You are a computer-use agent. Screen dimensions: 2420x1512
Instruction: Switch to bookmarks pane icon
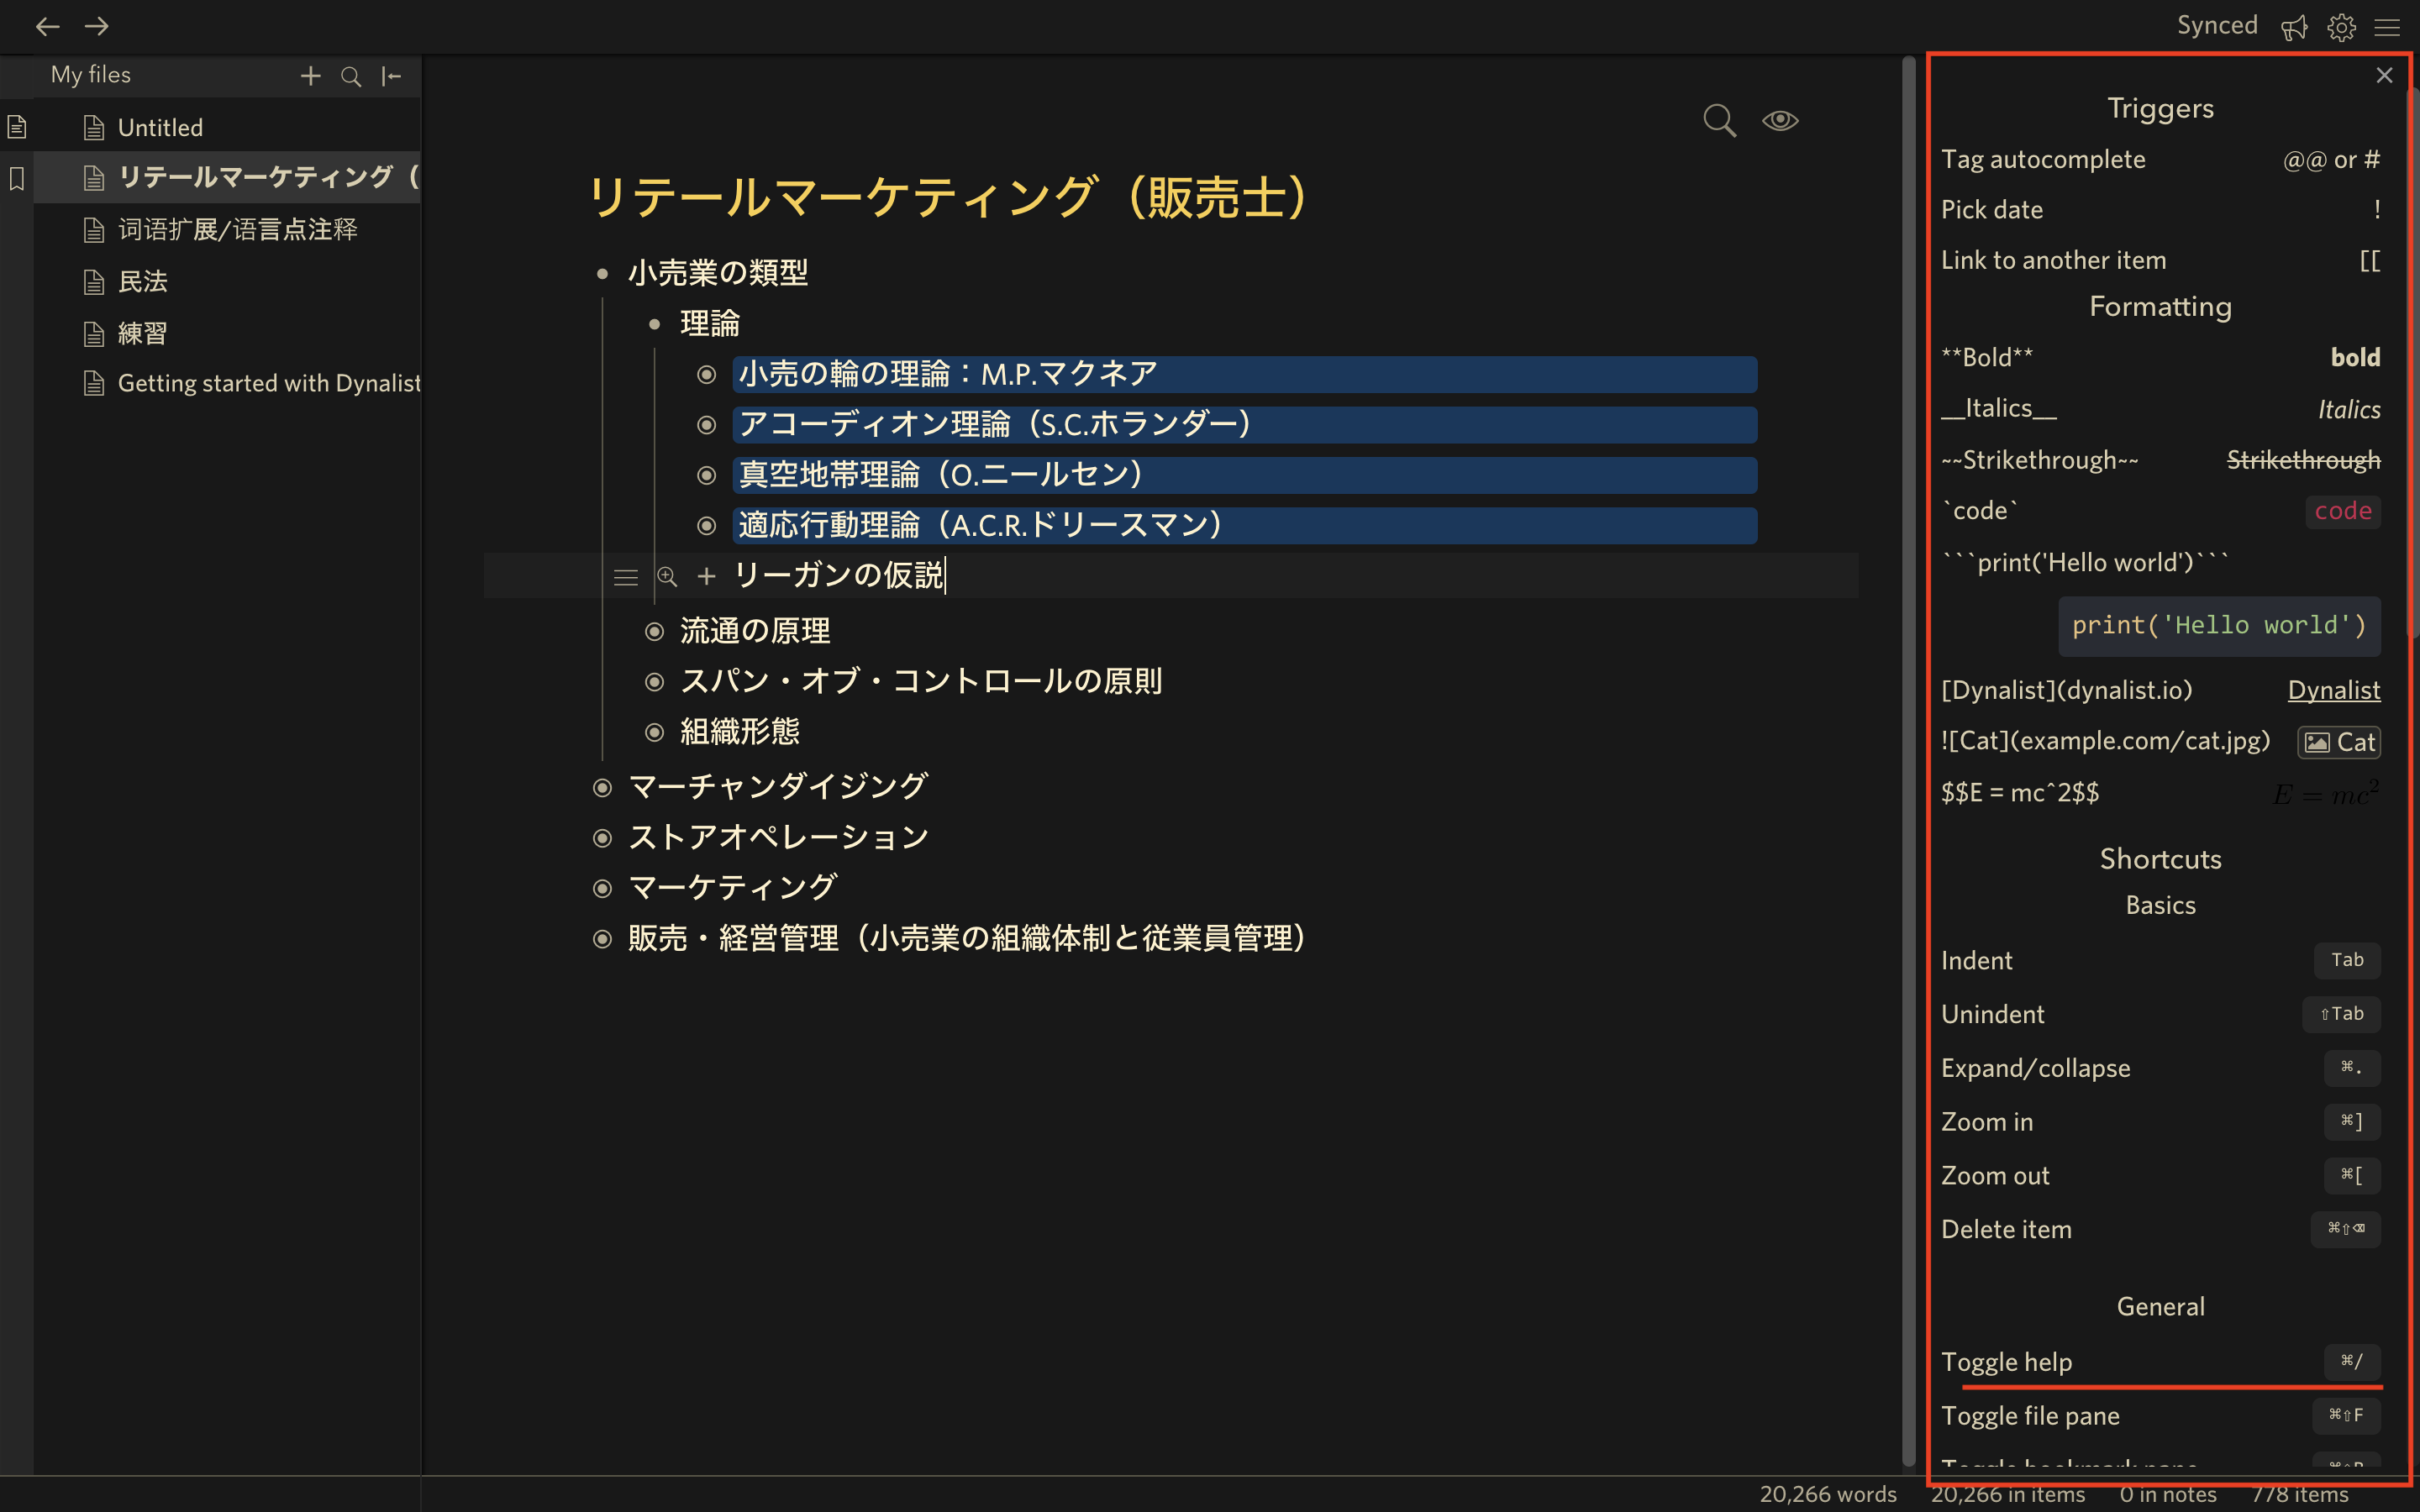pos(17,179)
